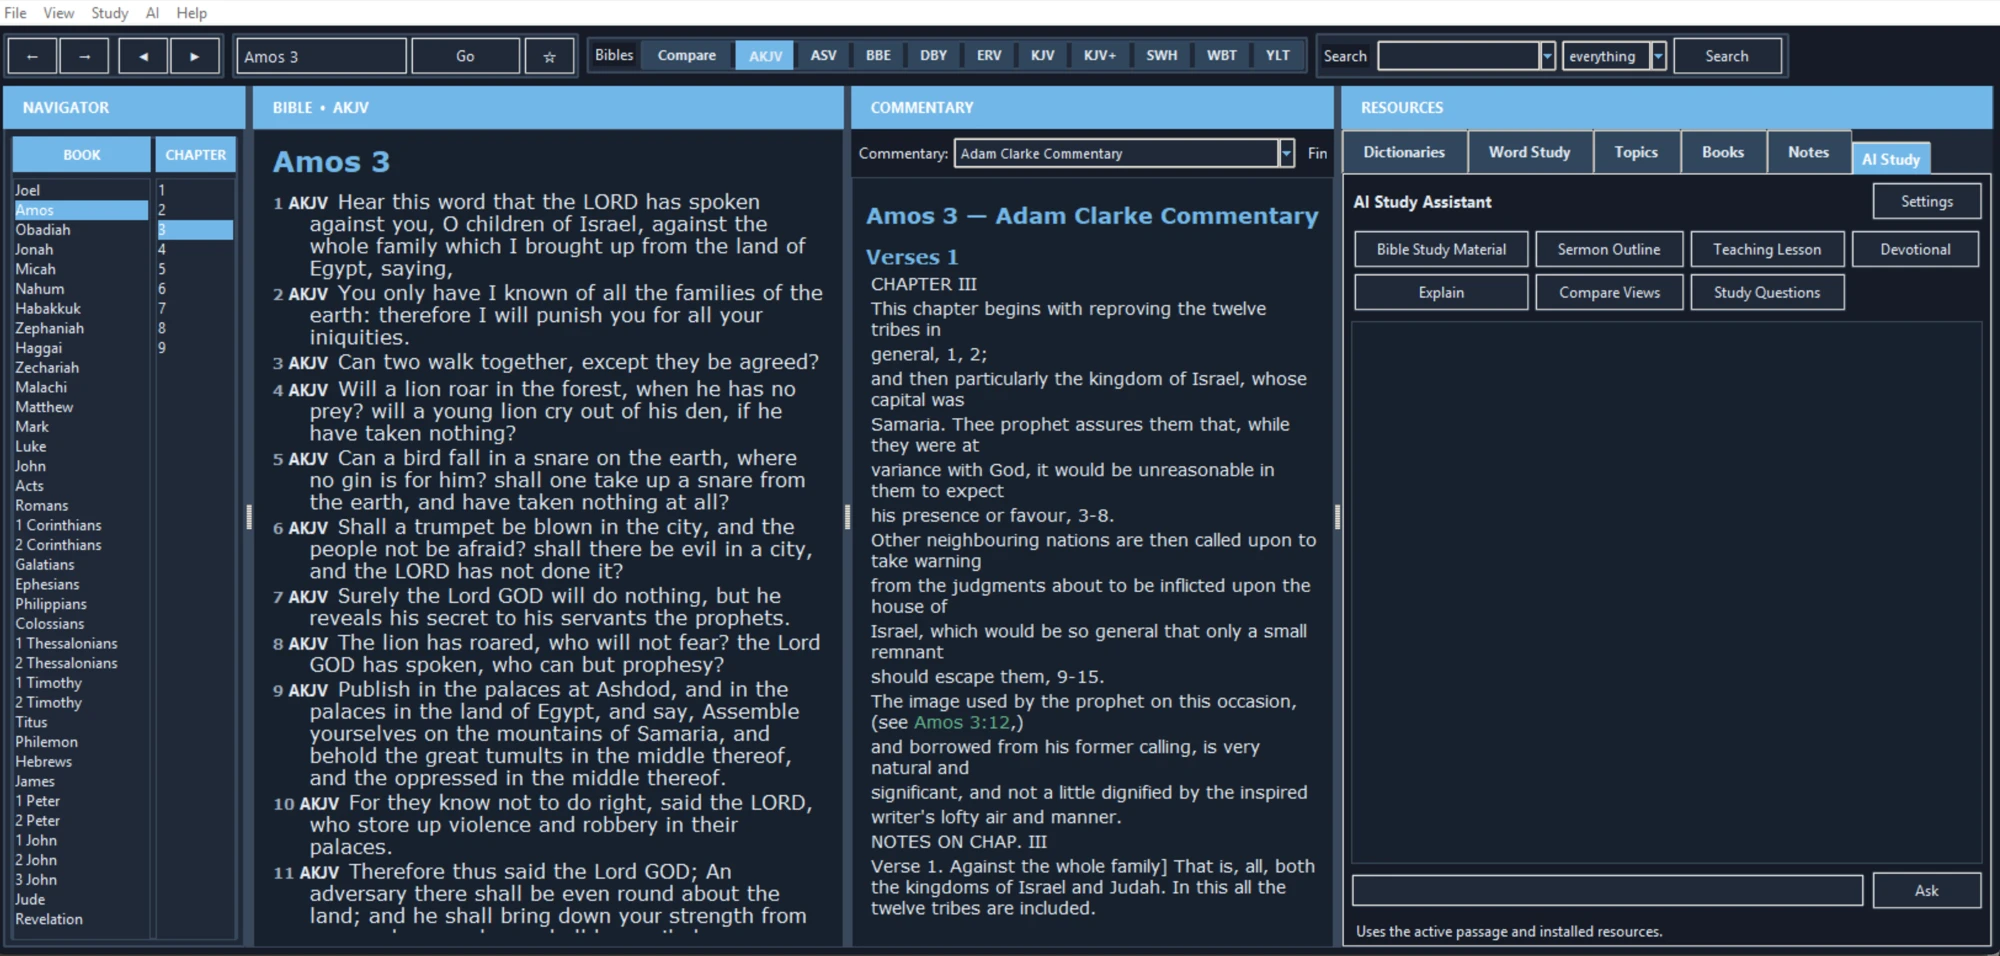
Task: Open the search box history dropdown arrow
Action: point(1548,56)
